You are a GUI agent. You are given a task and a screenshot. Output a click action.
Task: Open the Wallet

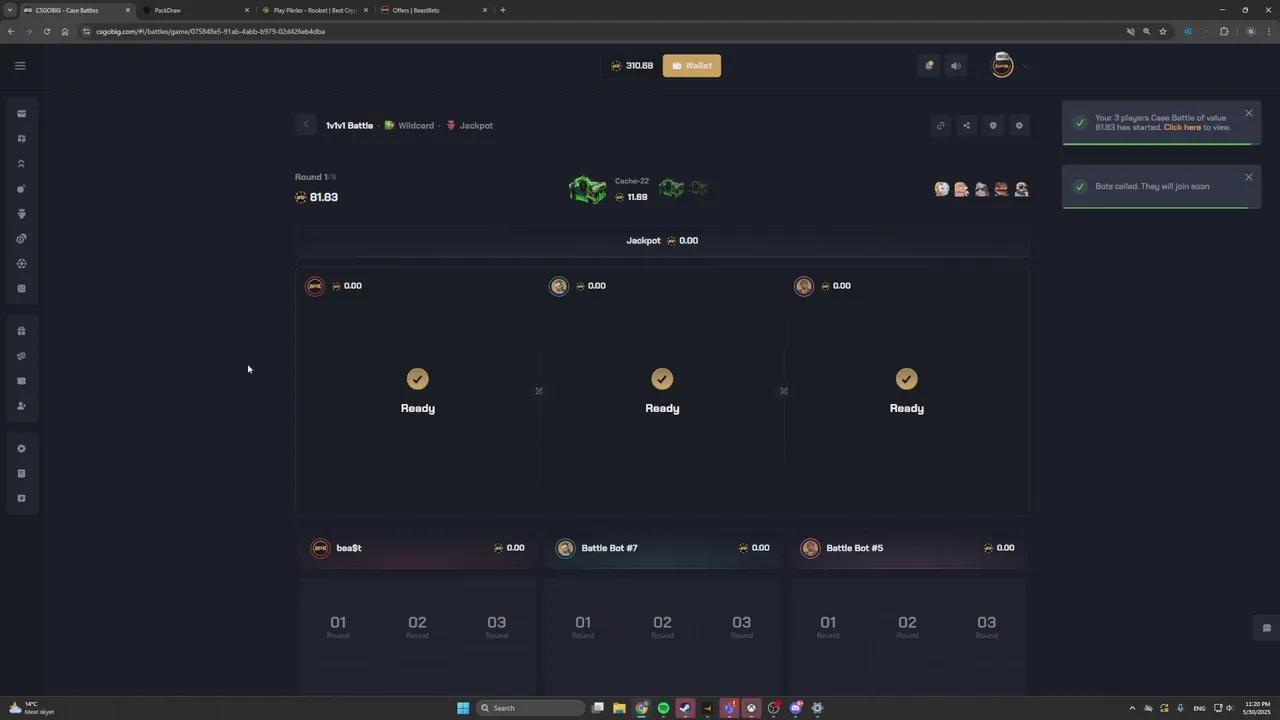pos(691,66)
